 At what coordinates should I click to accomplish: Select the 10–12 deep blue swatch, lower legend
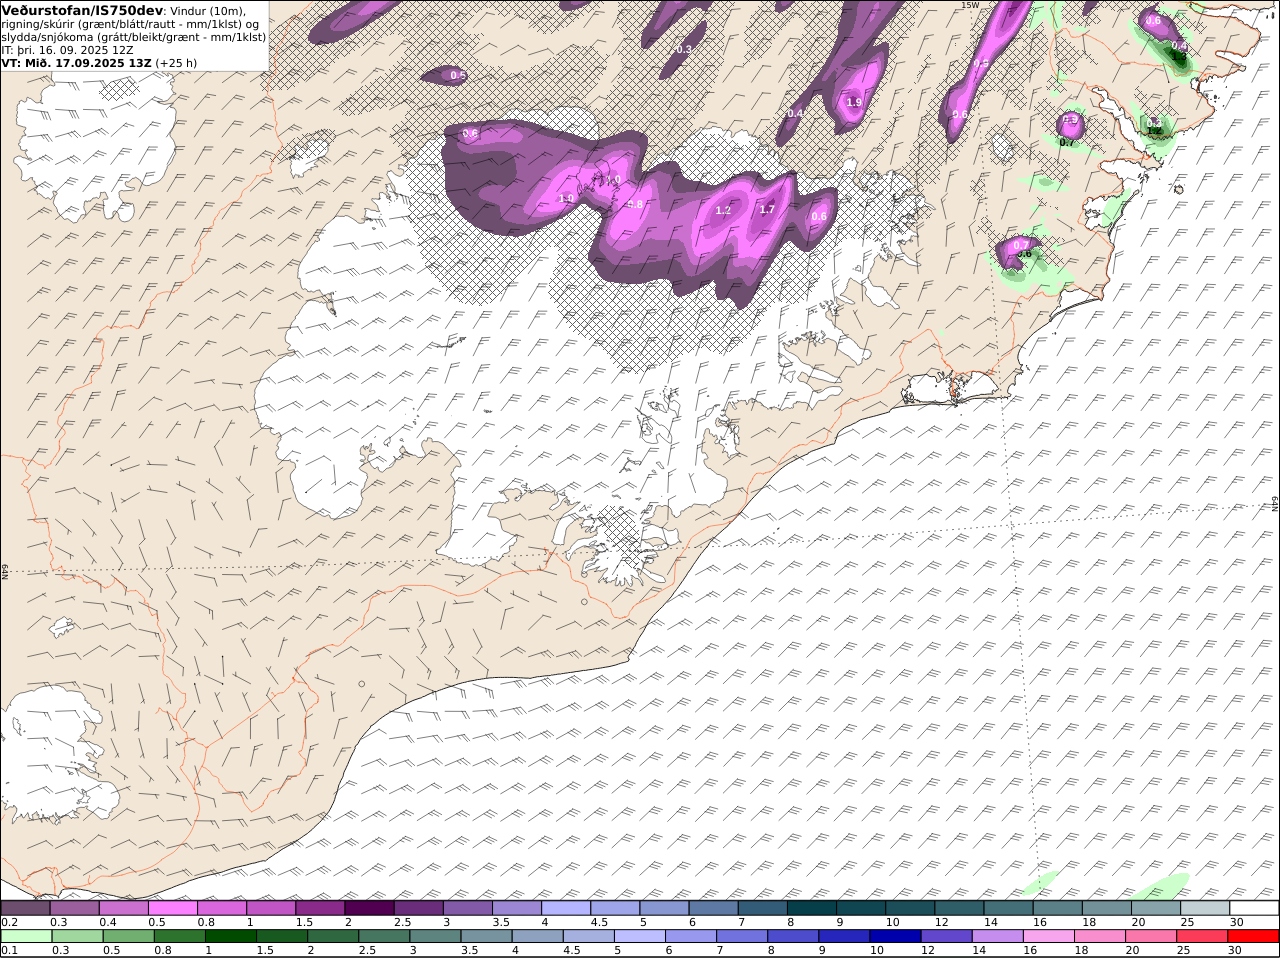click(894, 937)
